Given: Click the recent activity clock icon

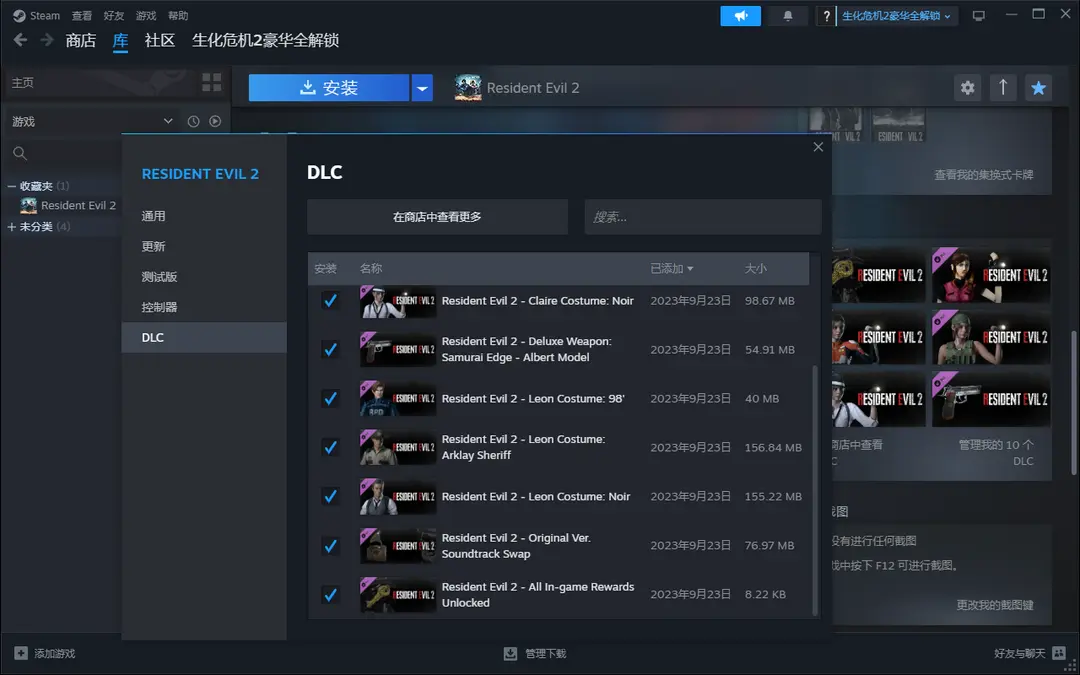Looking at the screenshot, I should pyautogui.click(x=194, y=121).
